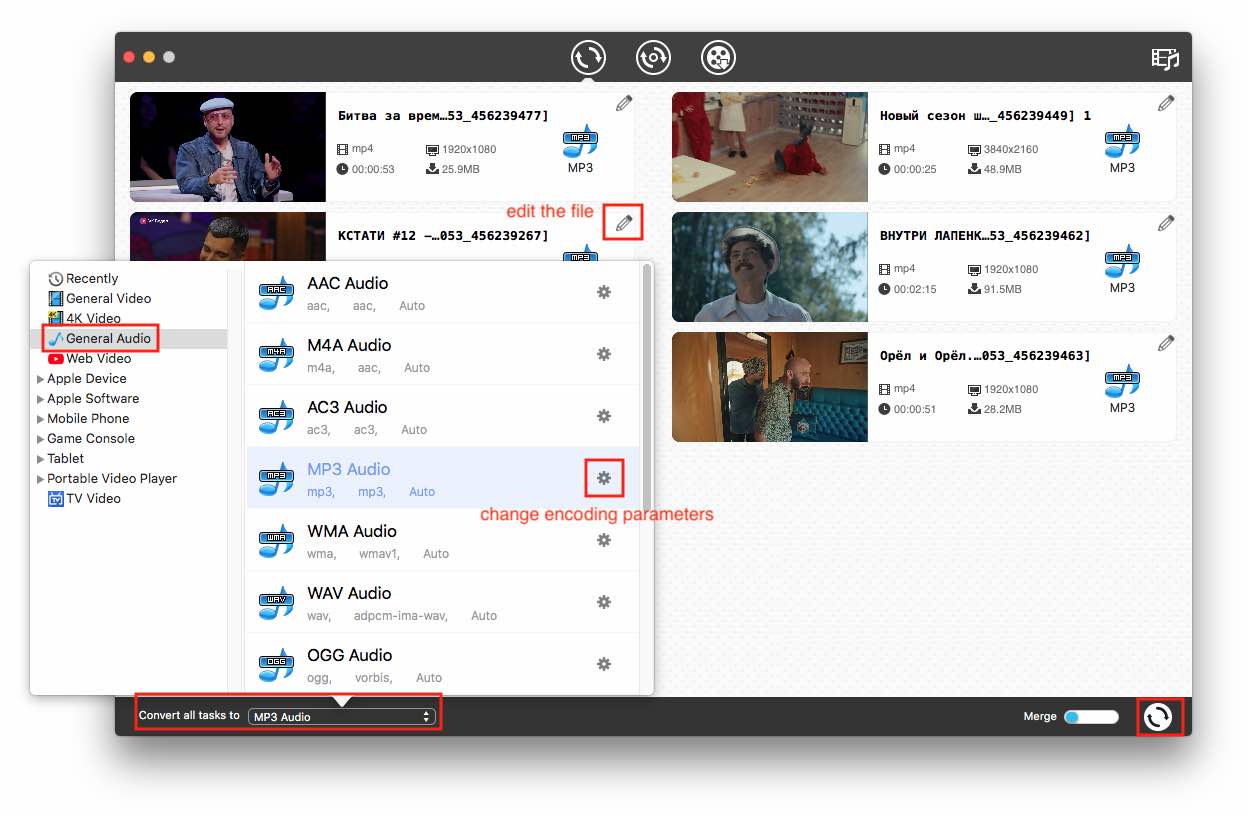Open the 'Convert all tasks to' dropdown
1248x816 pixels.
(x=342, y=717)
